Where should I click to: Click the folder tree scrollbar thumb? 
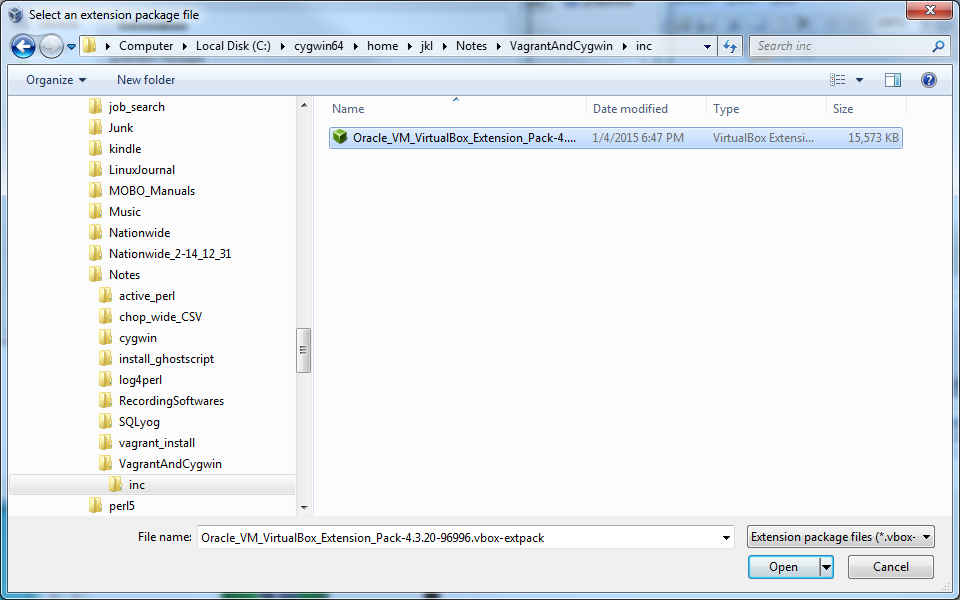pos(304,350)
